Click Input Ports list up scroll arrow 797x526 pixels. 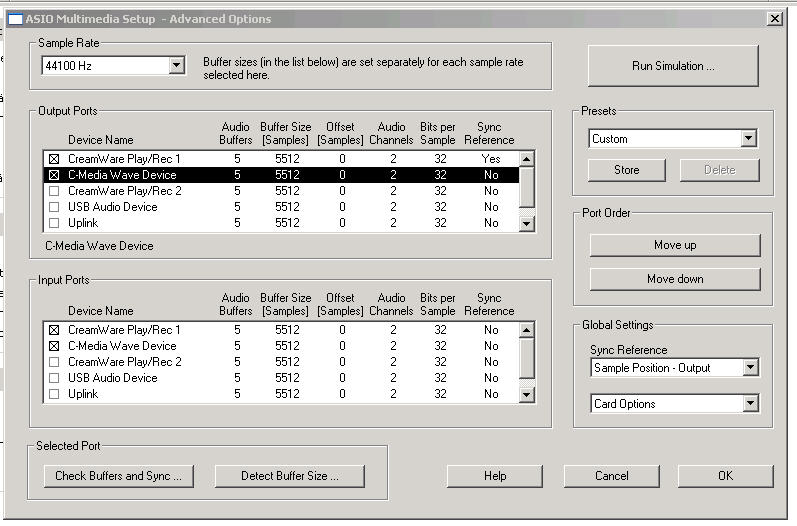pyautogui.click(x=527, y=330)
